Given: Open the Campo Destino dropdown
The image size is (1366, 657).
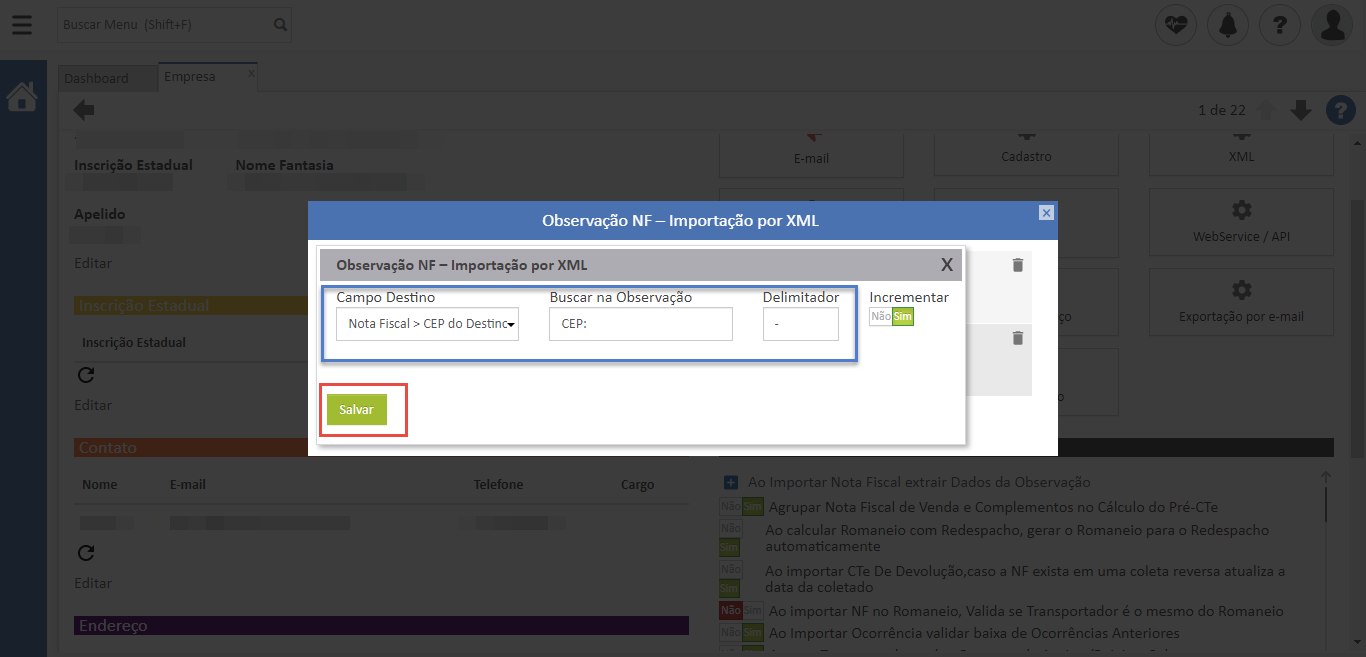Looking at the screenshot, I should tap(428, 324).
